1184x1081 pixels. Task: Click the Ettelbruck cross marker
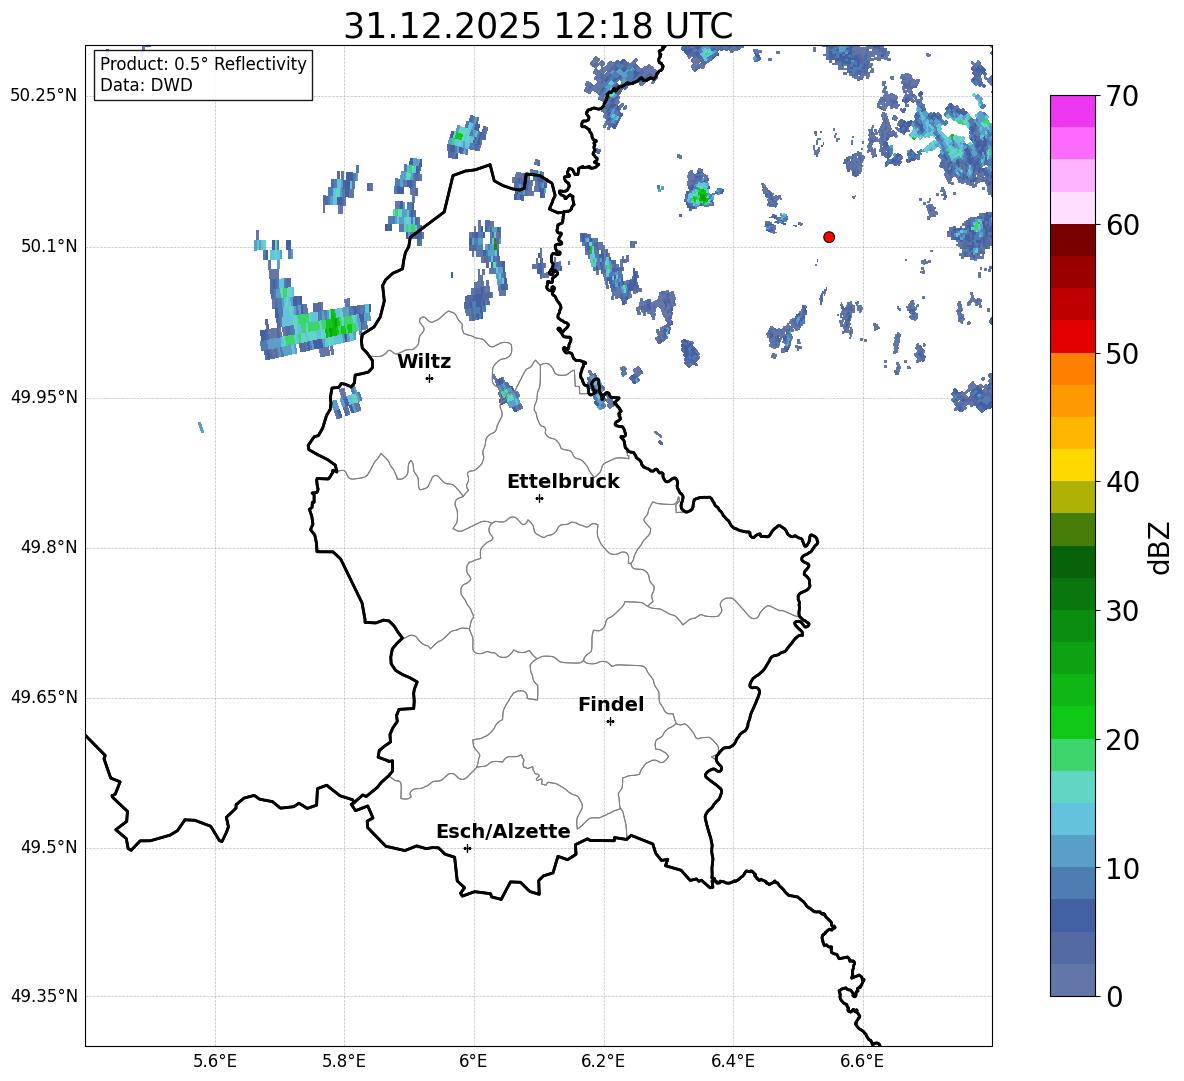pyautogui.click(x=539, y=498)
